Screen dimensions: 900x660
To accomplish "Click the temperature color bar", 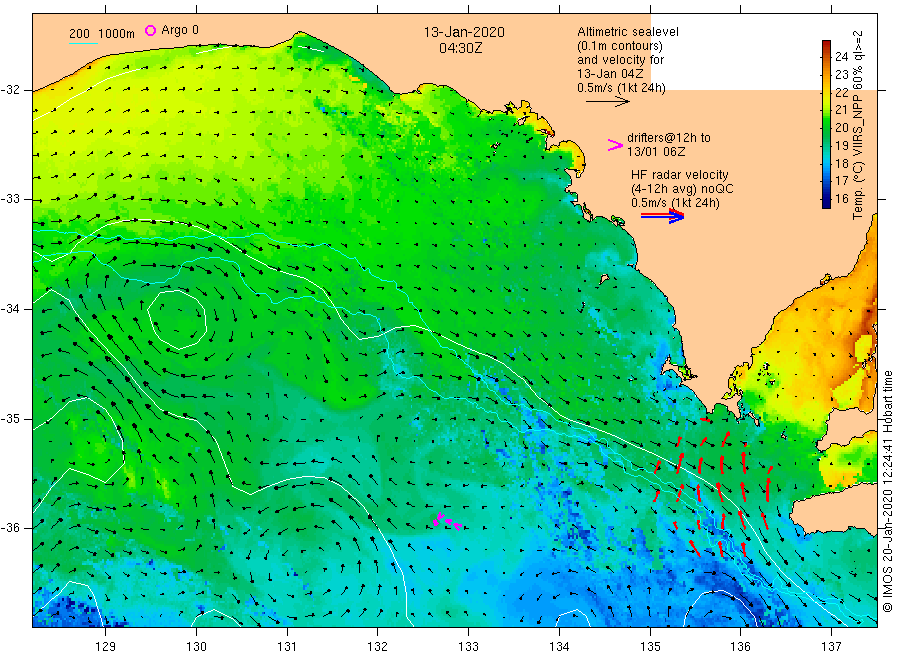I will pos(826,124).
